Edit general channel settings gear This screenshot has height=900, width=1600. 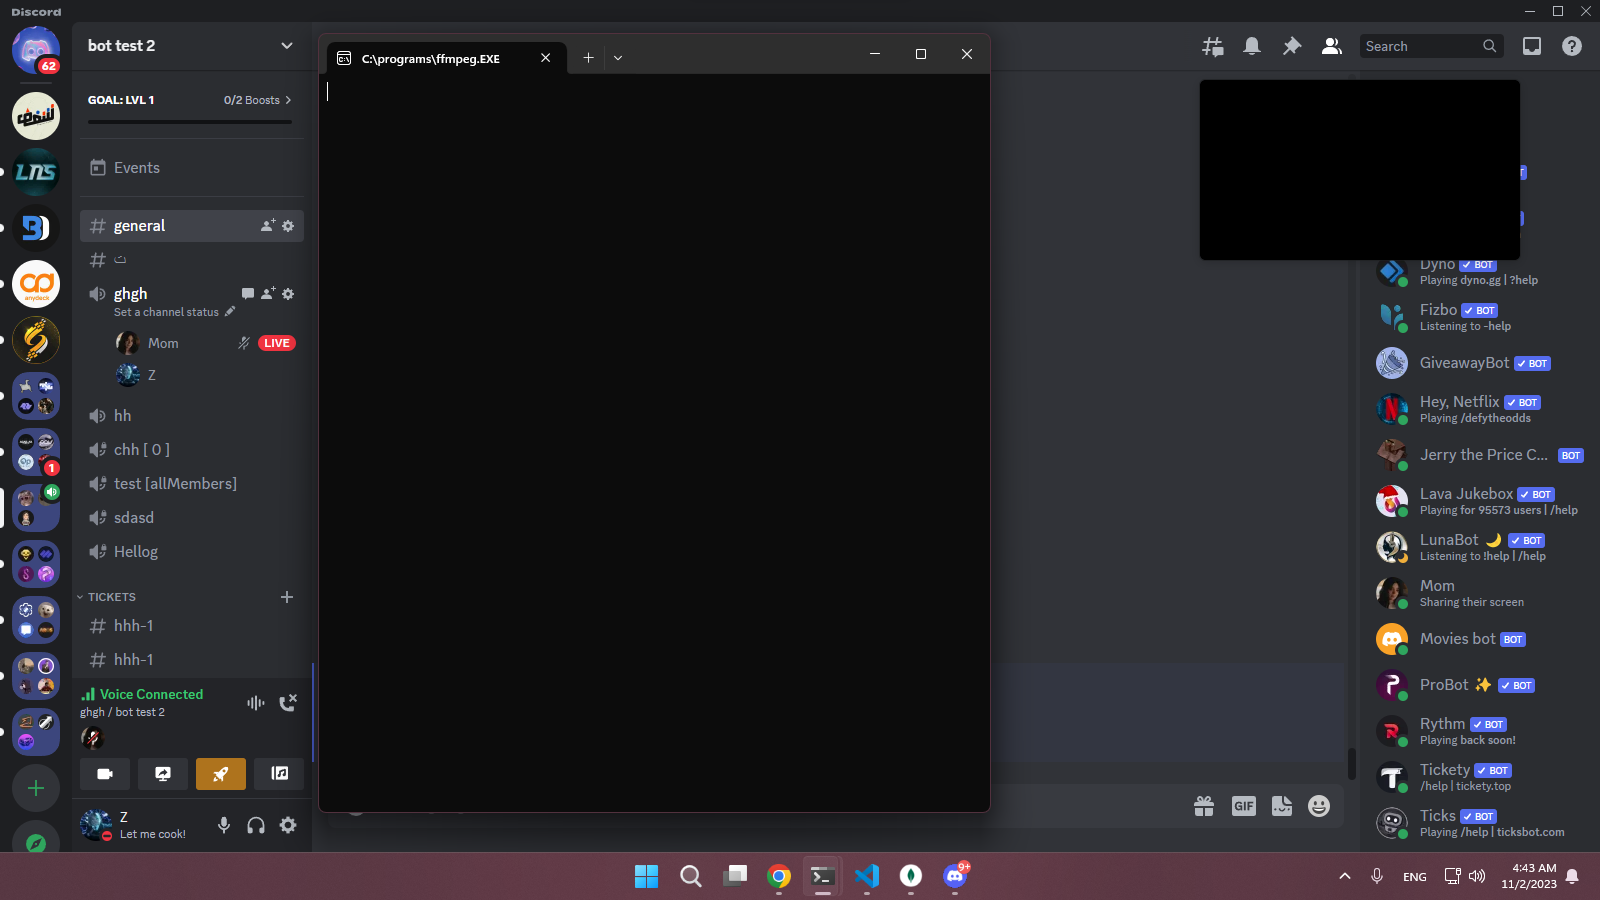coord(288,226)
